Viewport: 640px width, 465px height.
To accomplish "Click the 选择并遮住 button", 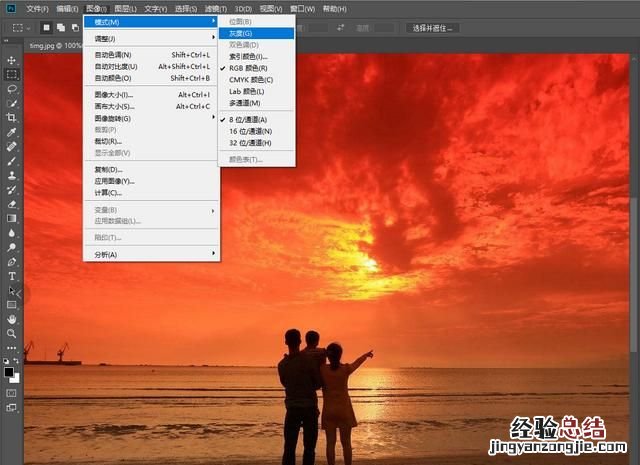I will click(x=433, y=28).
